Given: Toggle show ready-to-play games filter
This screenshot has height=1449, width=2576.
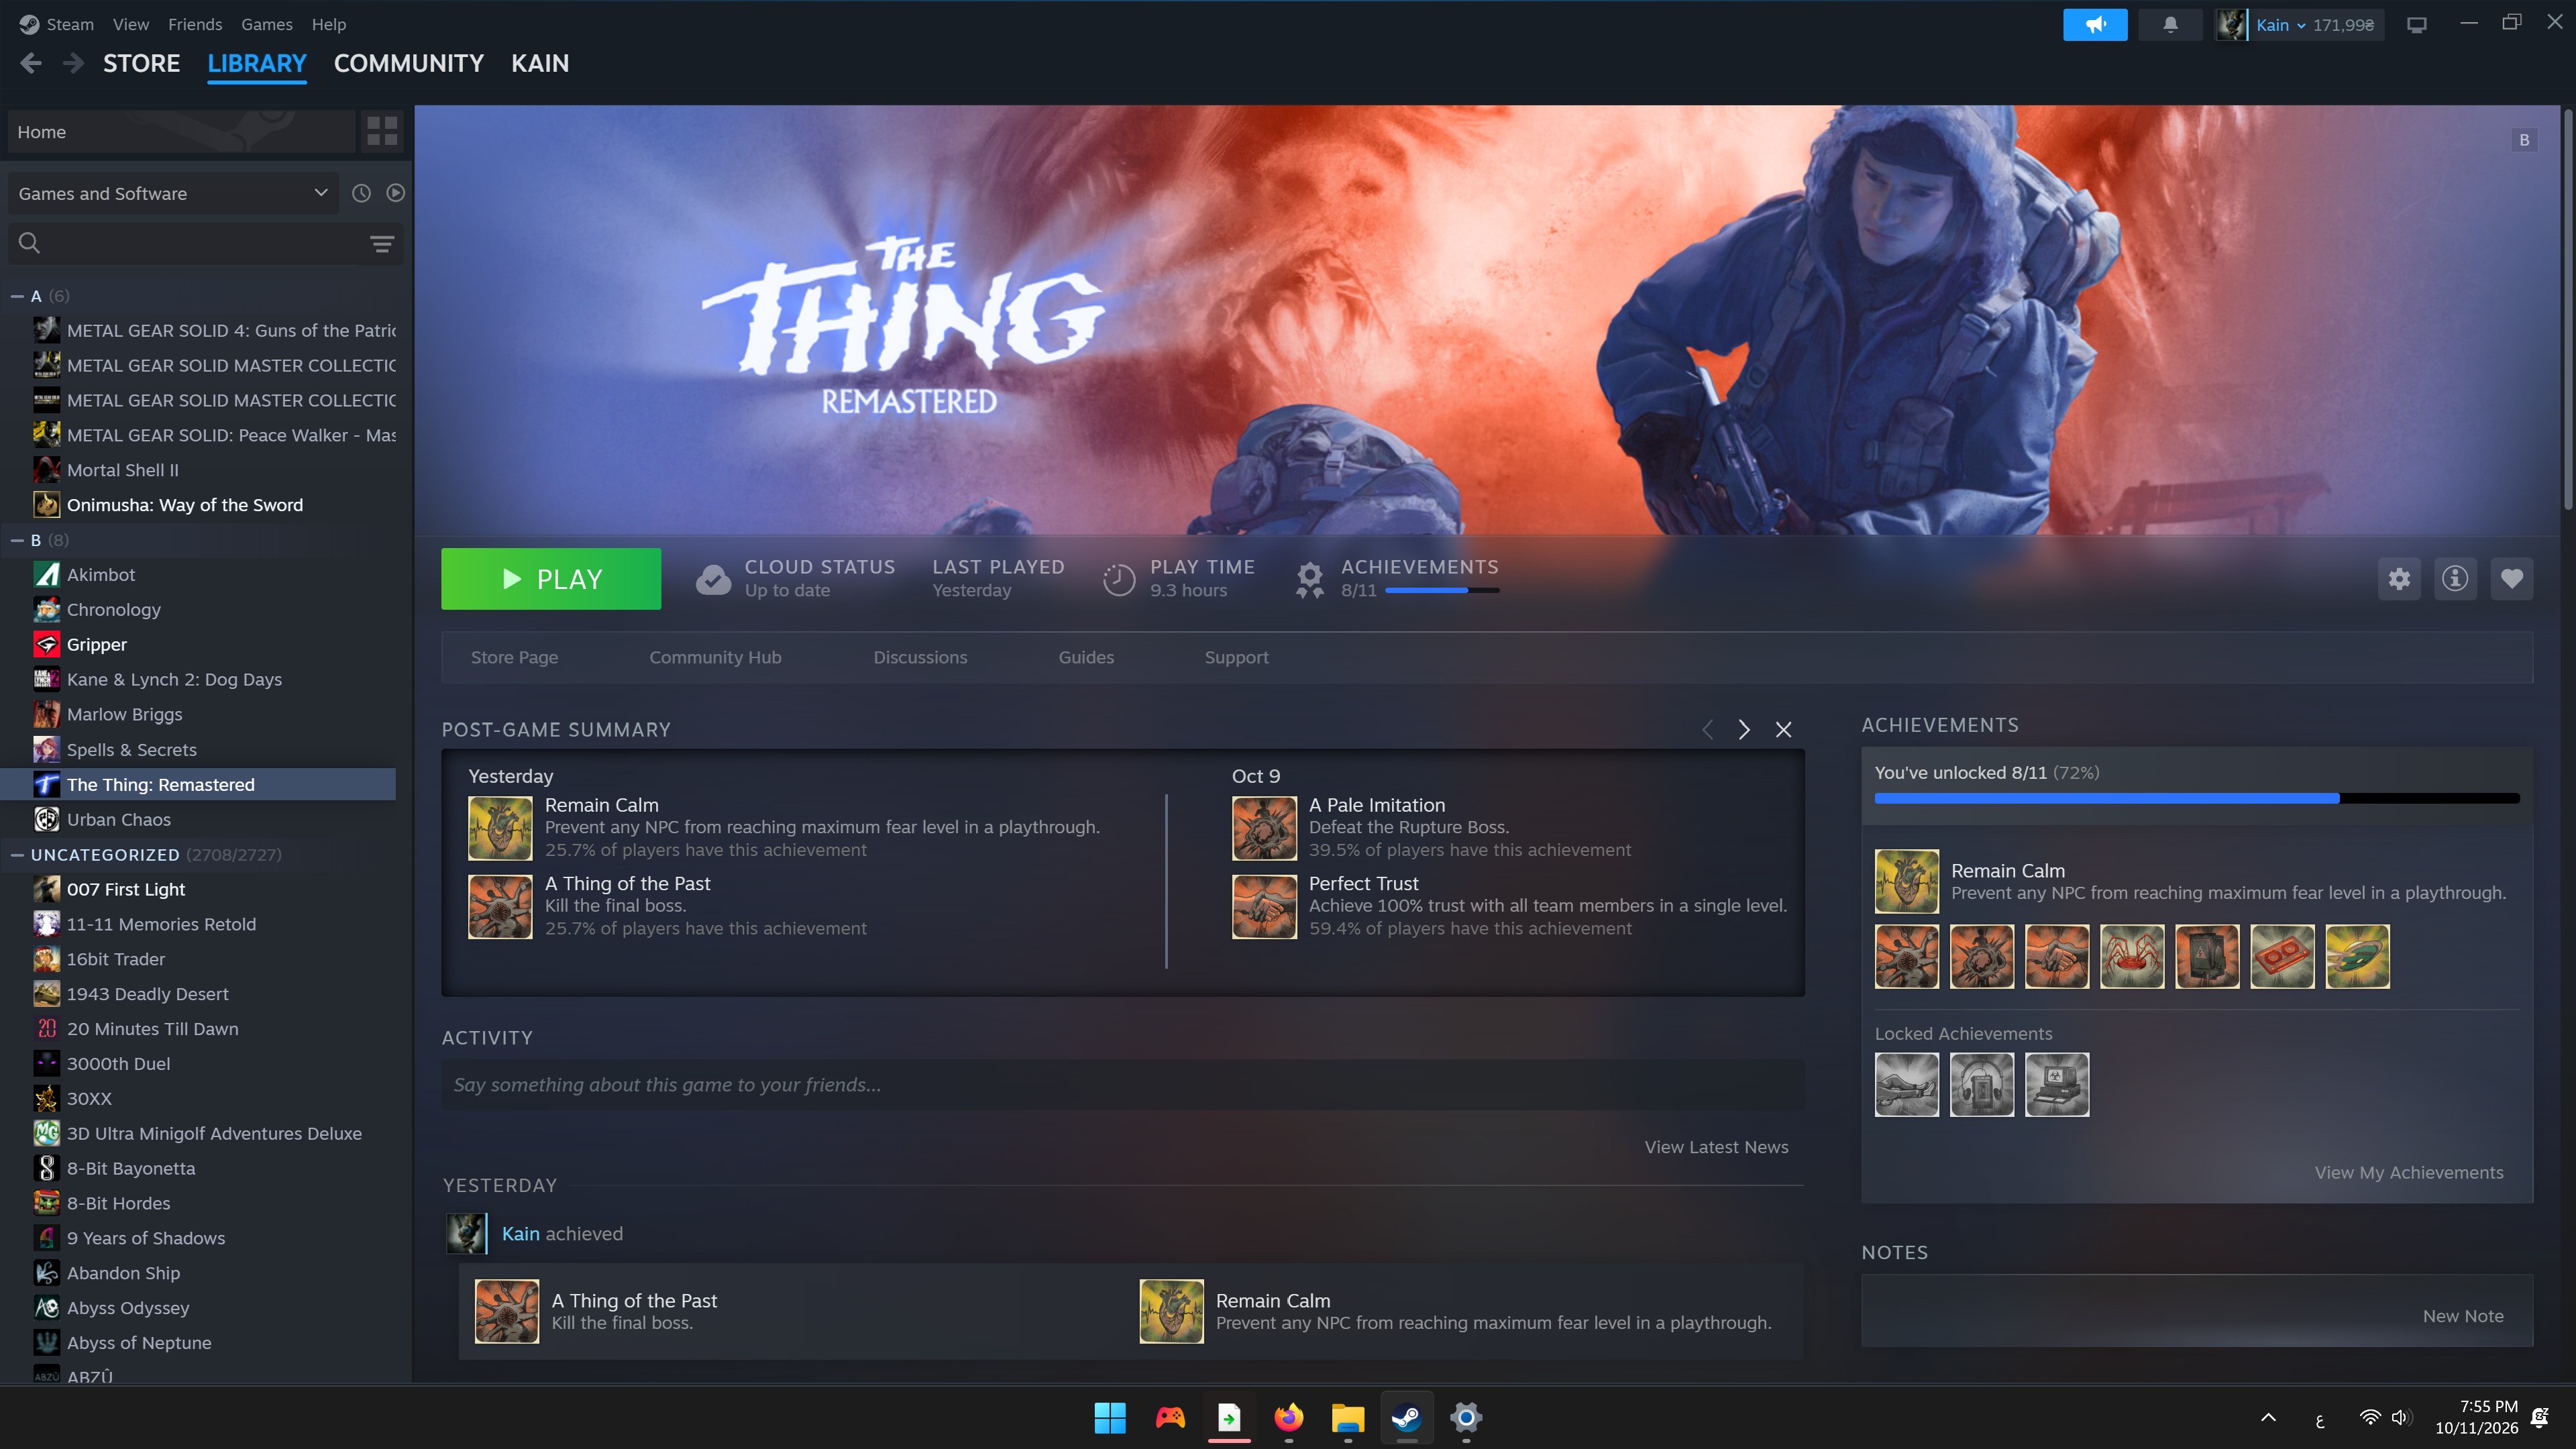Looking at the screenshot, I should (x=396, y=193).
